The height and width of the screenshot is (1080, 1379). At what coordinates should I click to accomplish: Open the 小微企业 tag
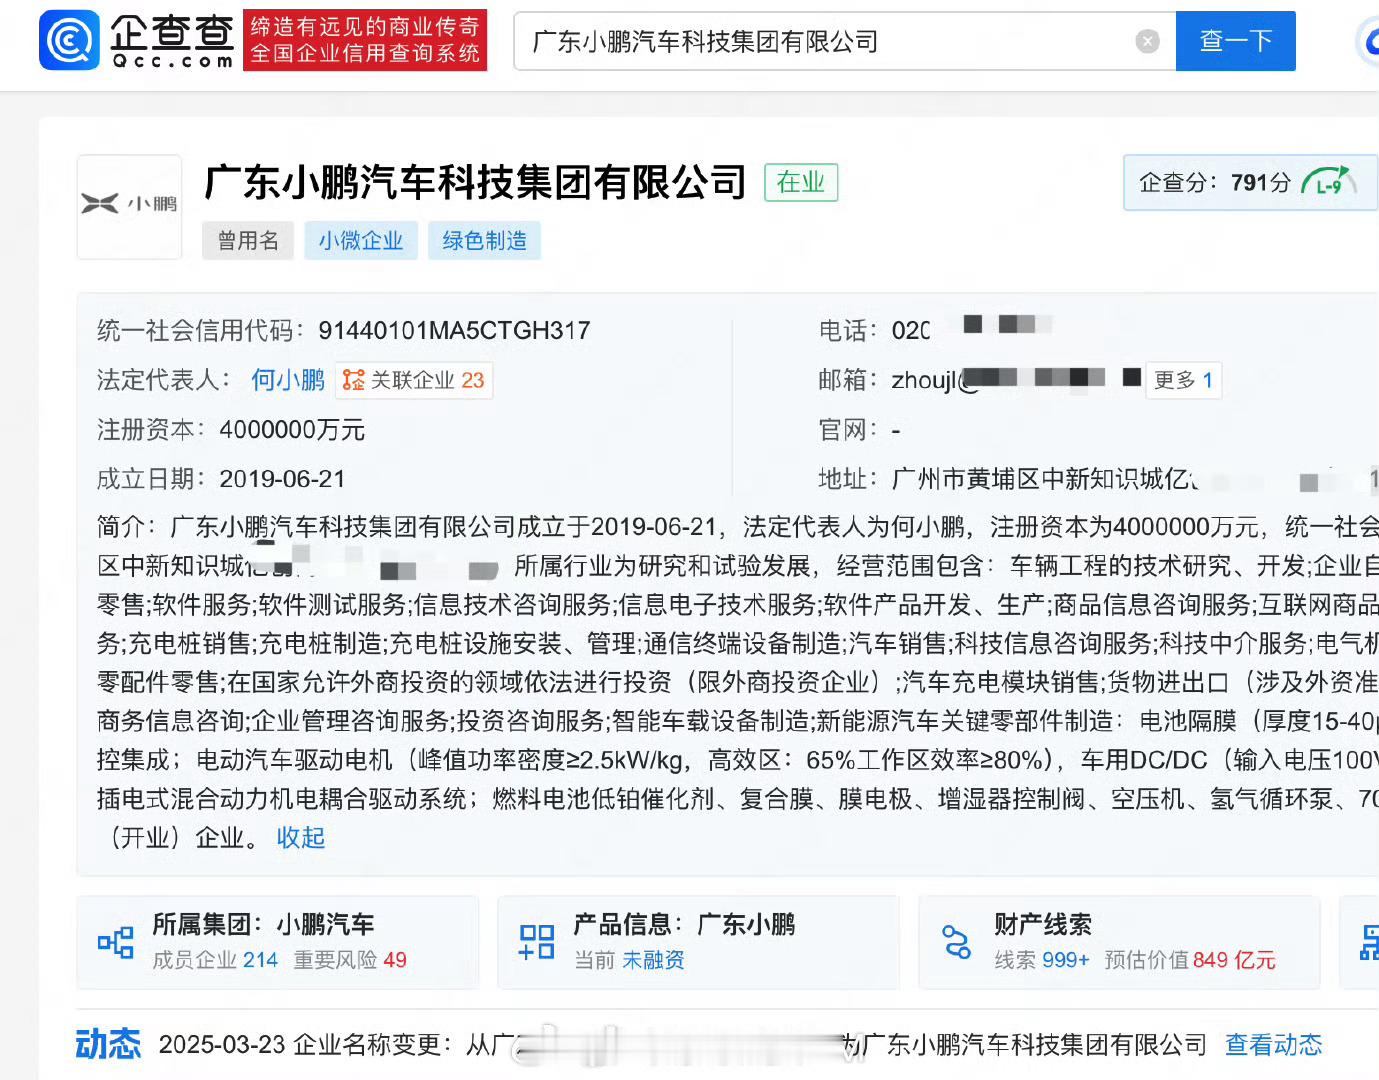pos(361,241)
